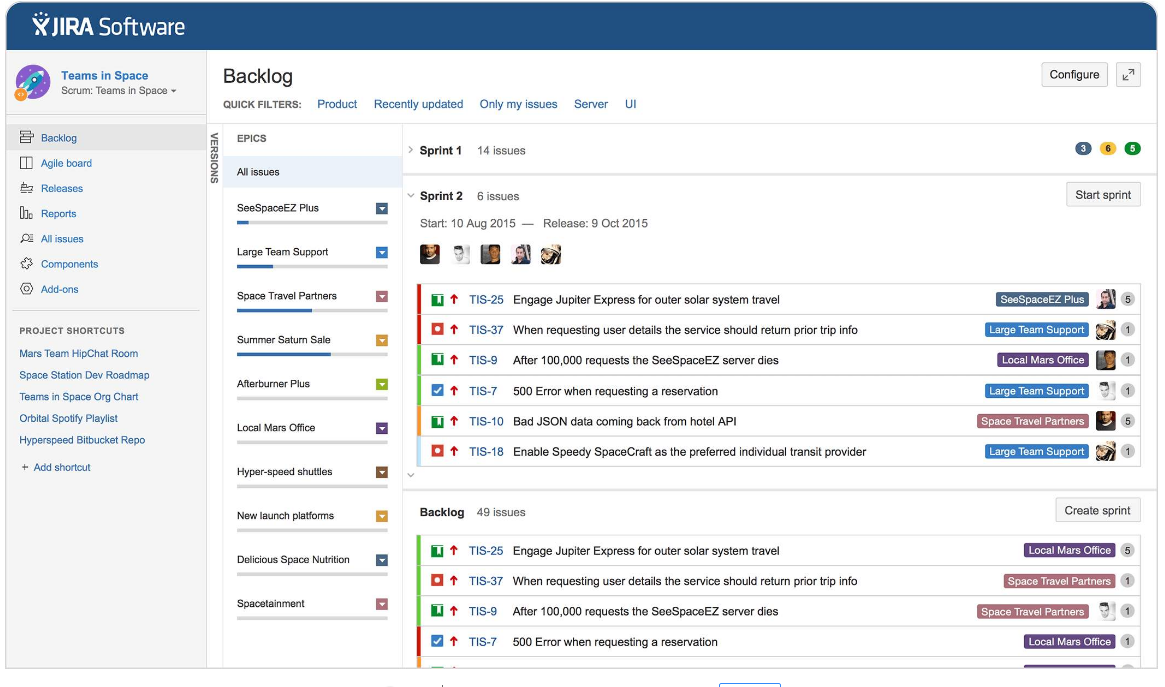Open dropdown for Hyper-speed shuttles epic

[382, 472]
